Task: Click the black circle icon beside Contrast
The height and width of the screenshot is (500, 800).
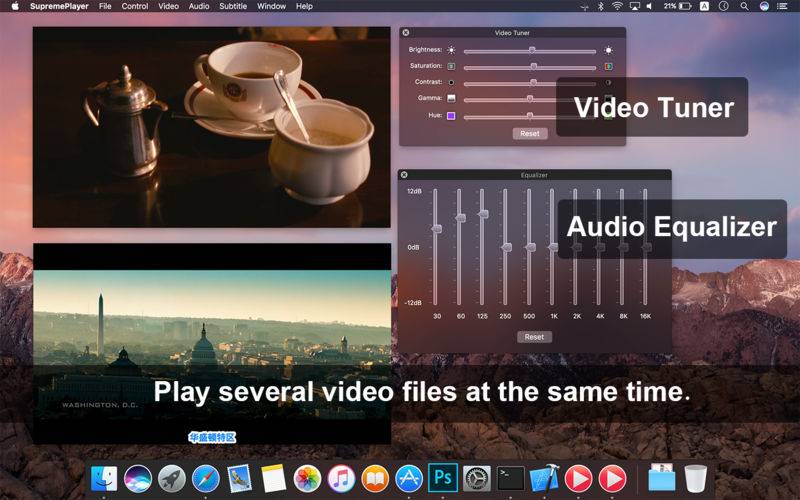Action: [x=451, y=82]
